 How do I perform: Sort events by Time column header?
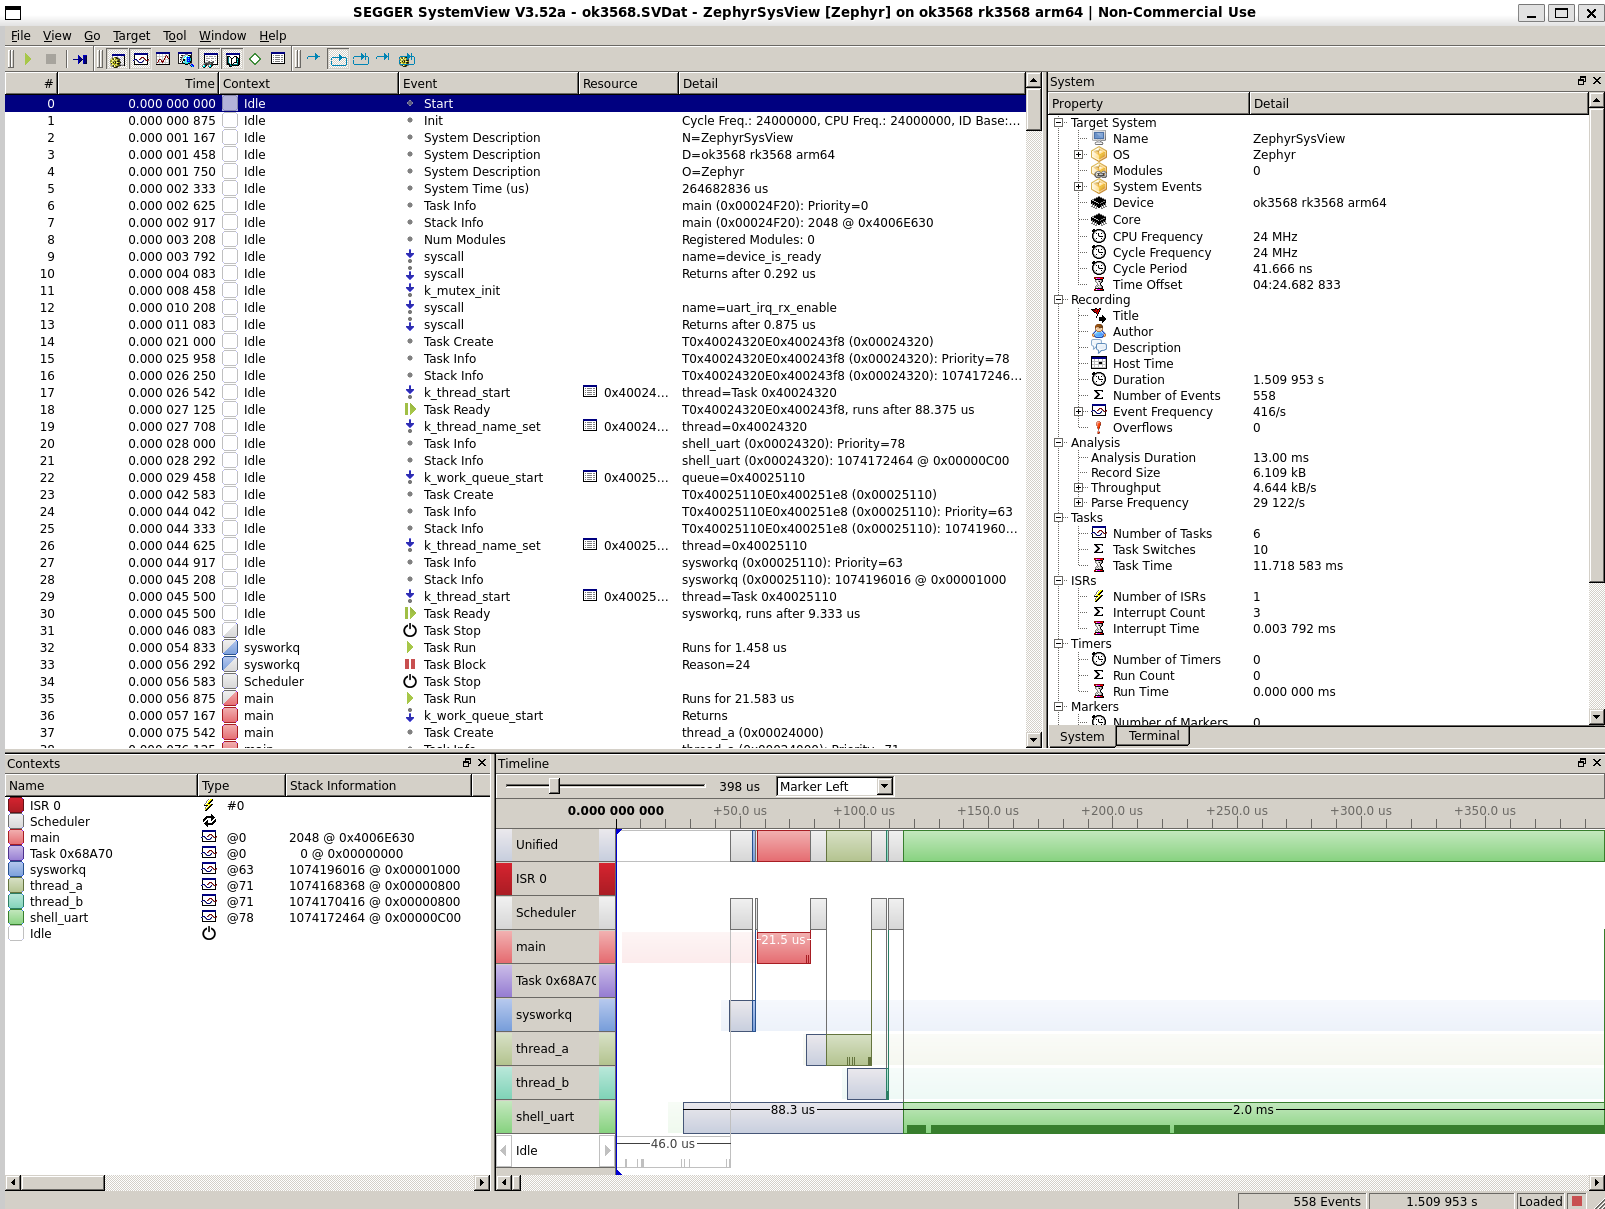click(138, 84)
